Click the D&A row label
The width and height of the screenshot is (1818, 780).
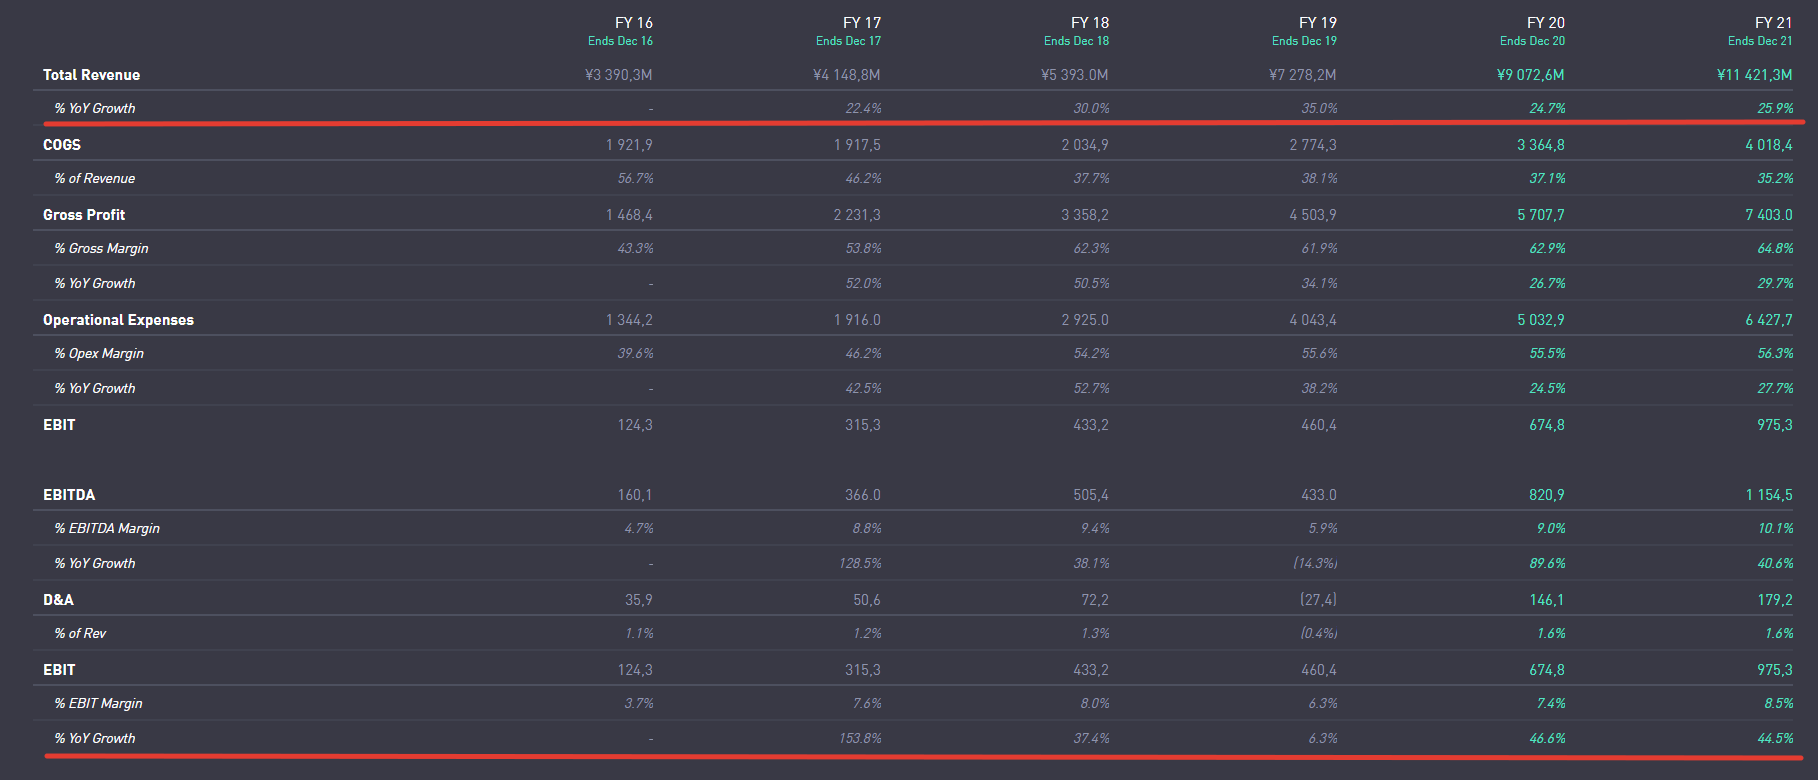(x=58, y=600)
